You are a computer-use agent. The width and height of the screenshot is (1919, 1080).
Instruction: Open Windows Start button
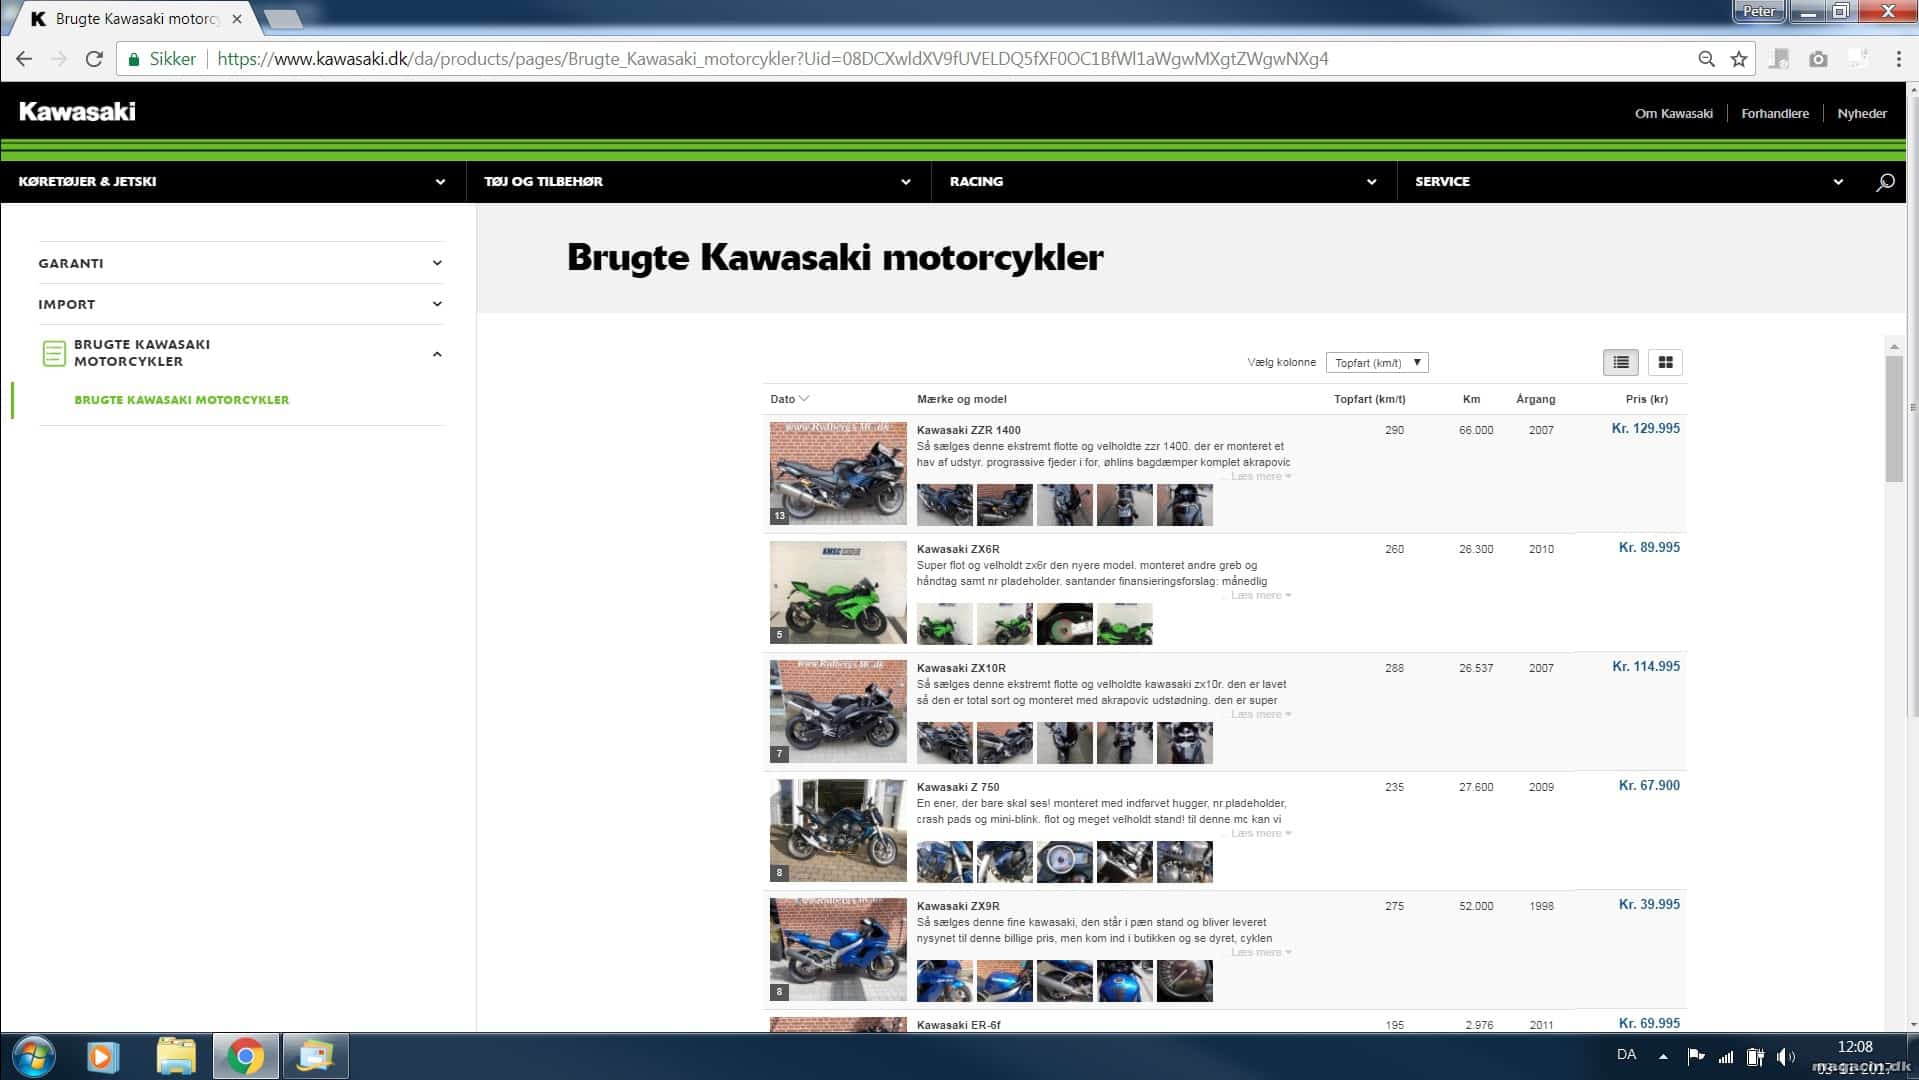[x=32, y=1056]
